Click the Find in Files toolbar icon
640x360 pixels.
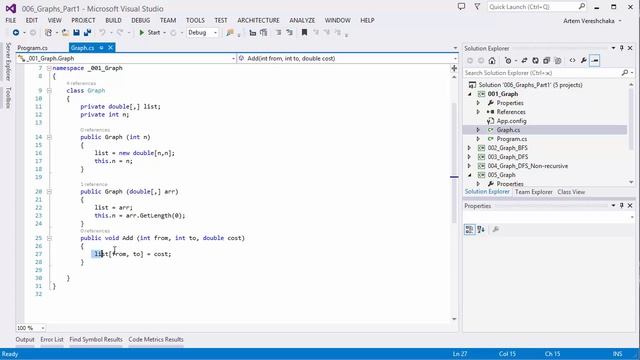(230, 33)
